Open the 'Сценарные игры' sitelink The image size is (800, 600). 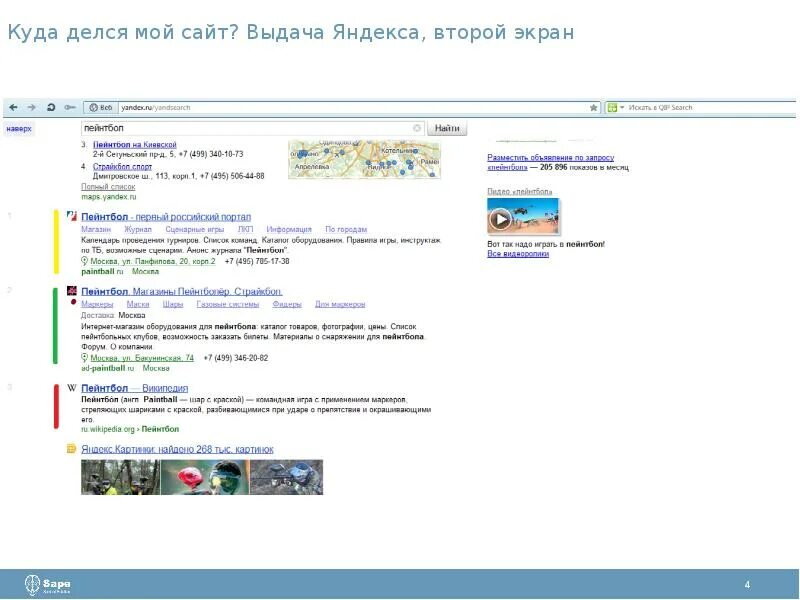[x=195, y=230]
